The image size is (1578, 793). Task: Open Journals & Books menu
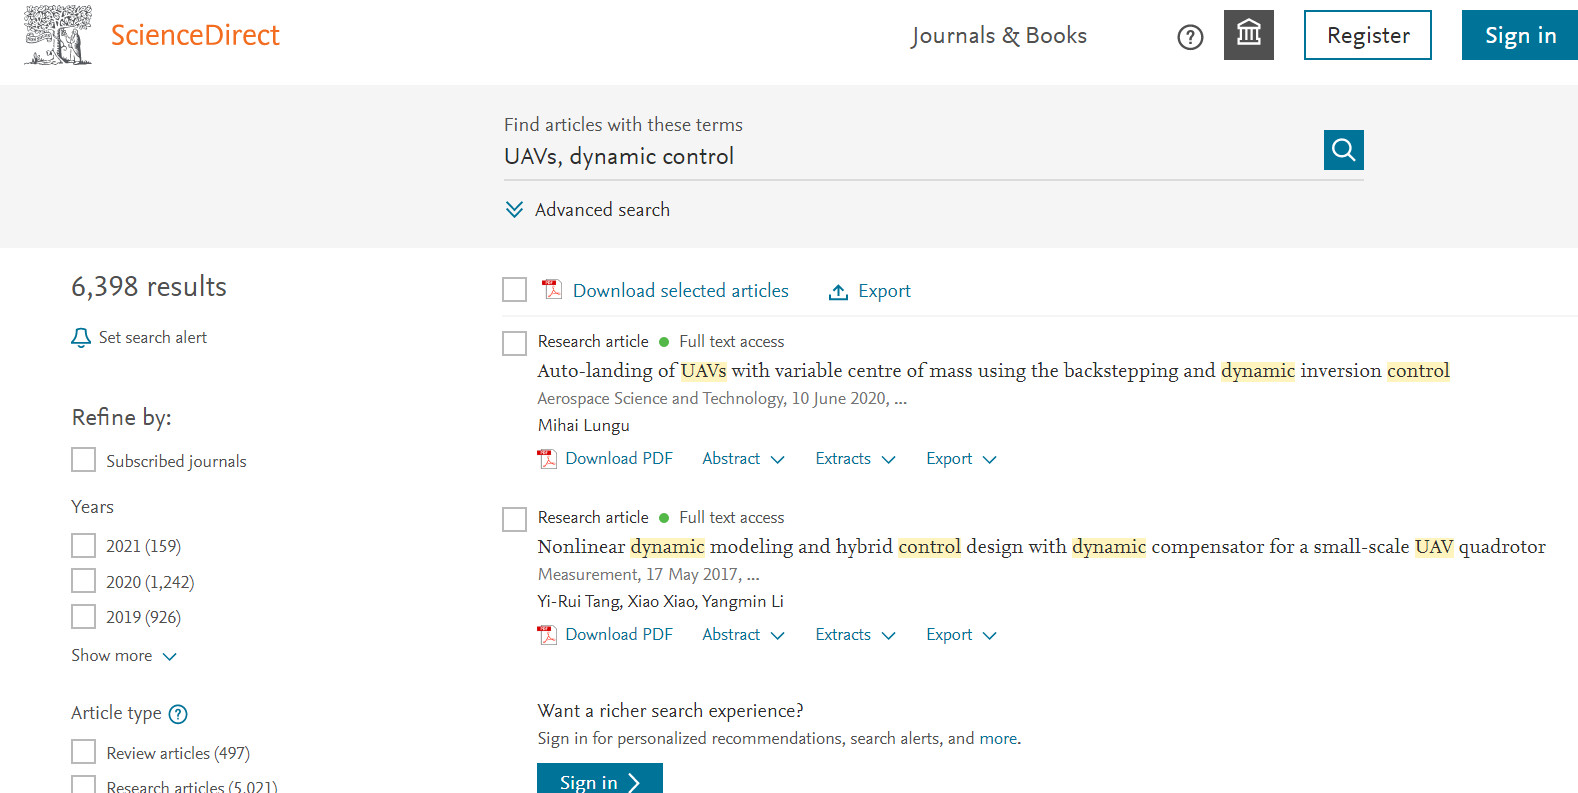point(999,35)
